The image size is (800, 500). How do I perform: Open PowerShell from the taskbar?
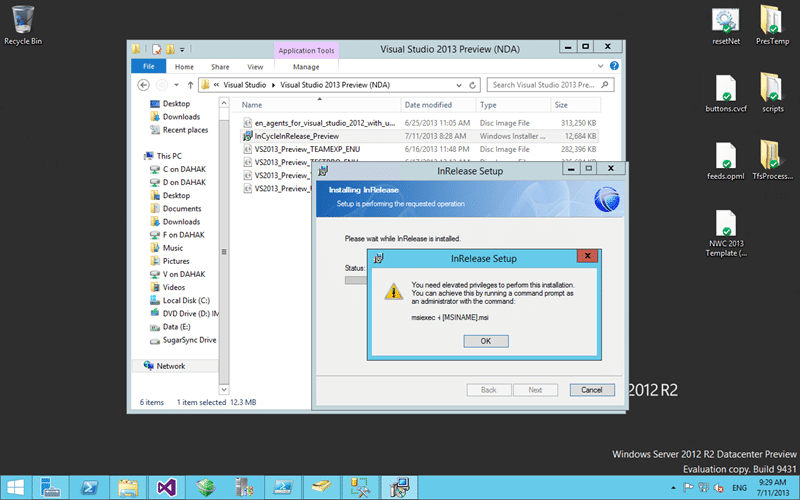89,488
